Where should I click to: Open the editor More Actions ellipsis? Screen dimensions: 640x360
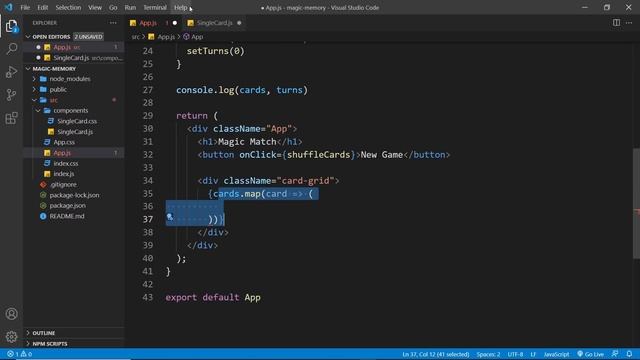pos(629,23)
